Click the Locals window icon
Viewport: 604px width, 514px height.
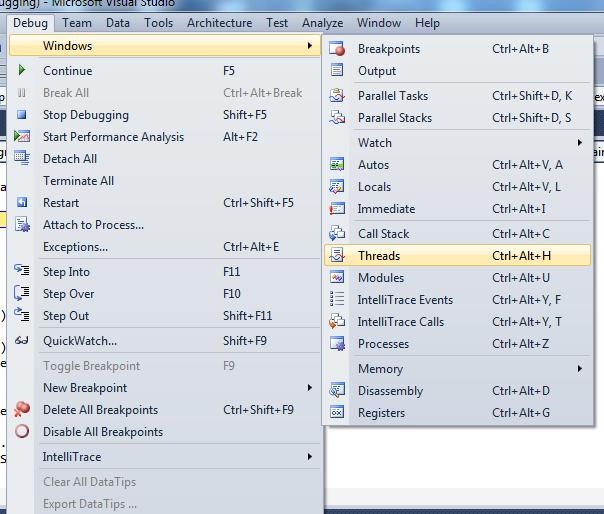[337, 186]
